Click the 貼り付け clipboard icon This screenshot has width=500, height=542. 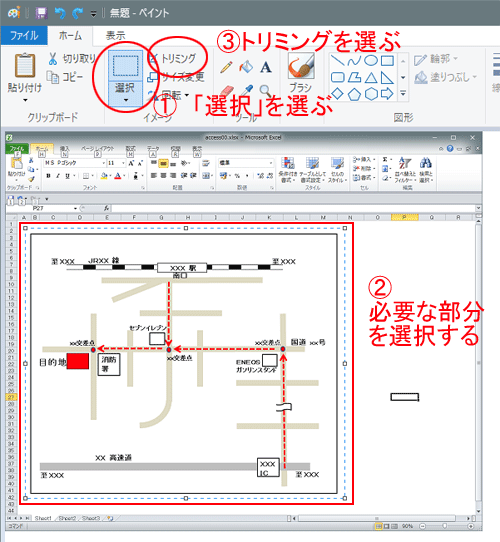tap(25, 65)
